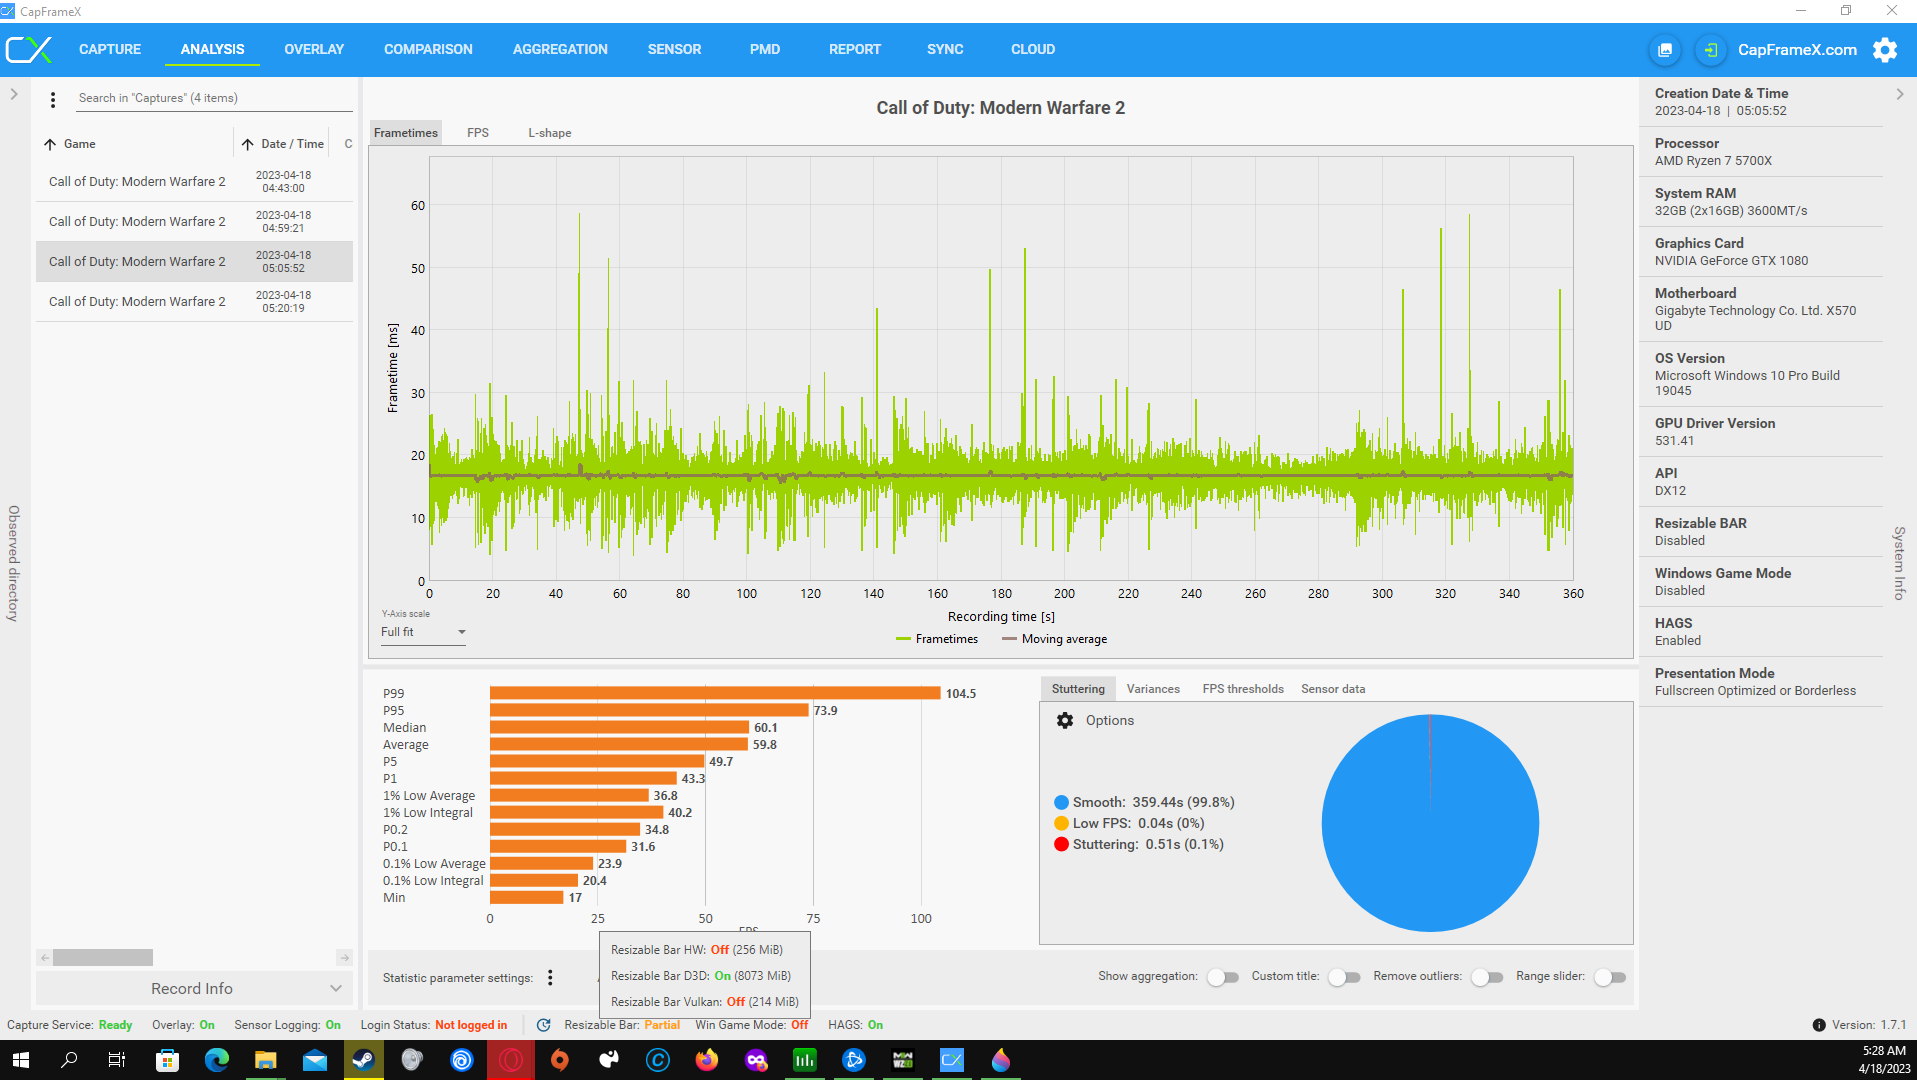Click the Smooth blue legend swatch
The width and height of the screenshot is (1917, 1080).
pos(1061,803)
